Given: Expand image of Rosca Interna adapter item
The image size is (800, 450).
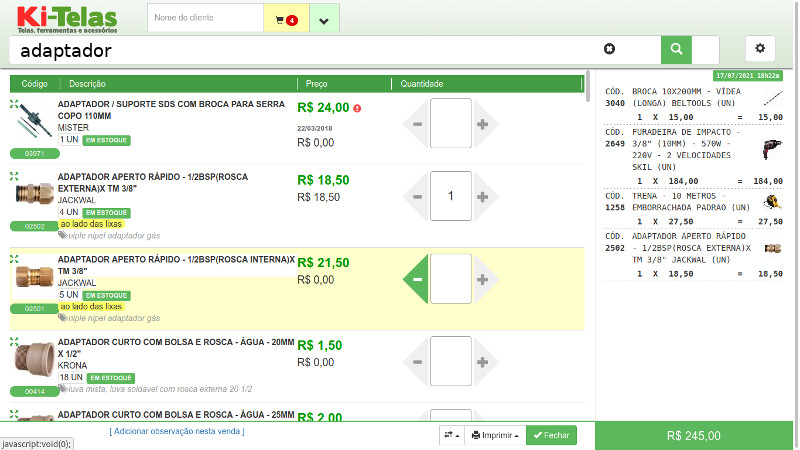Looking at the screenshot, I should 14,259.
